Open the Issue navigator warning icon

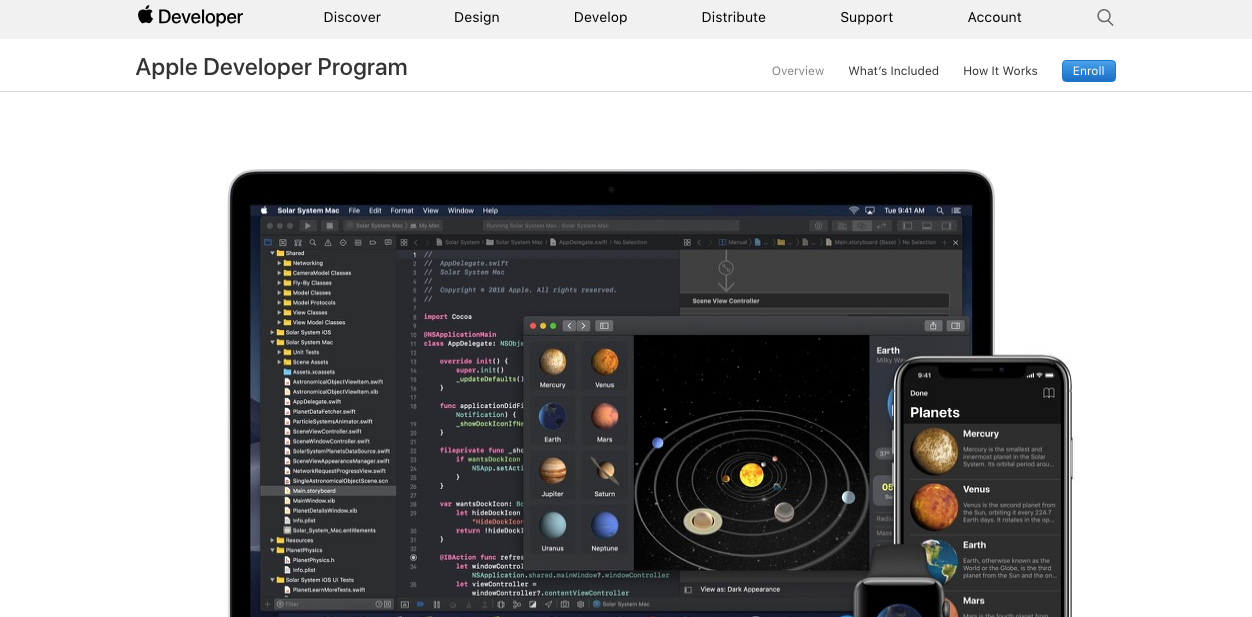(328, 242)
